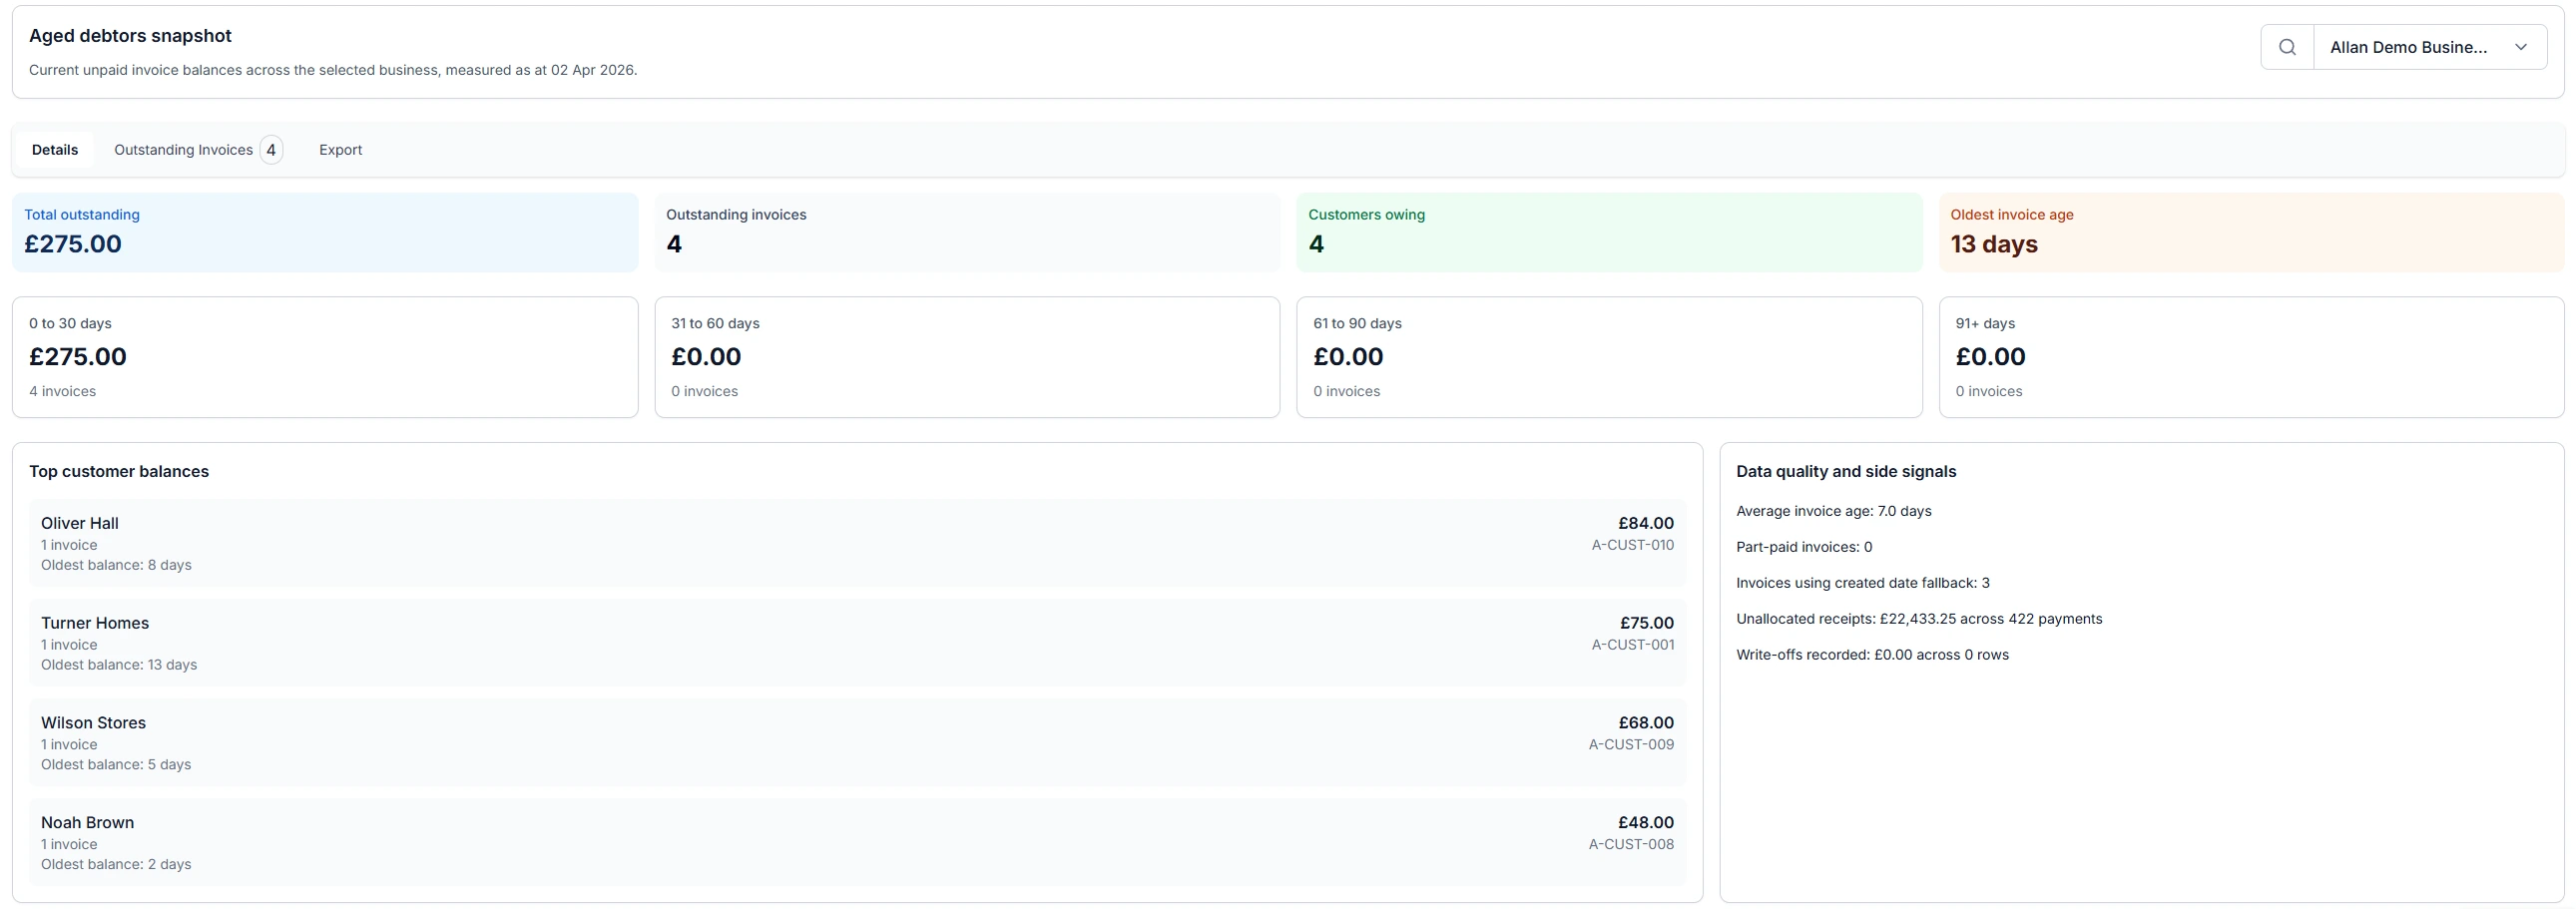Expand the Allan Demo Business chevron

(2521, 46)
